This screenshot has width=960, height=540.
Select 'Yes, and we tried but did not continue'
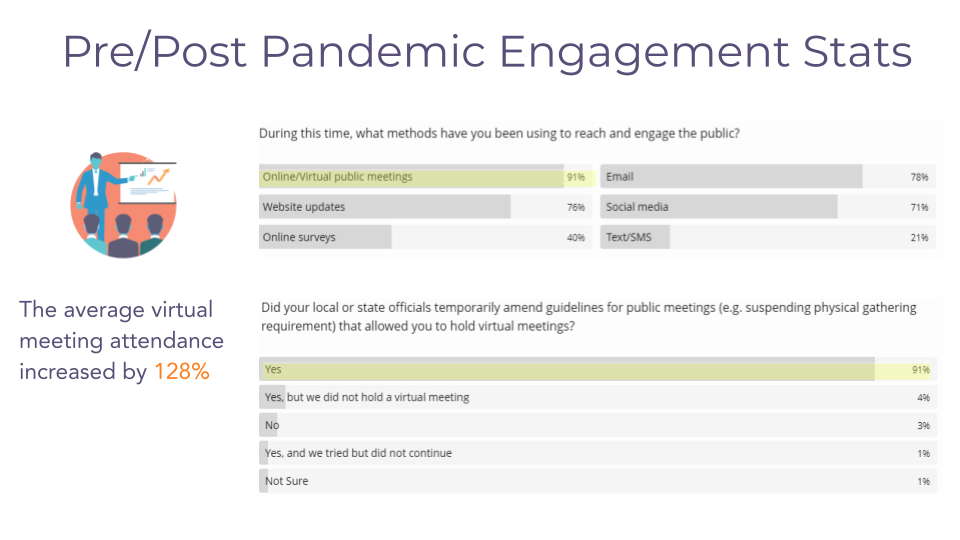pos(358,453)
